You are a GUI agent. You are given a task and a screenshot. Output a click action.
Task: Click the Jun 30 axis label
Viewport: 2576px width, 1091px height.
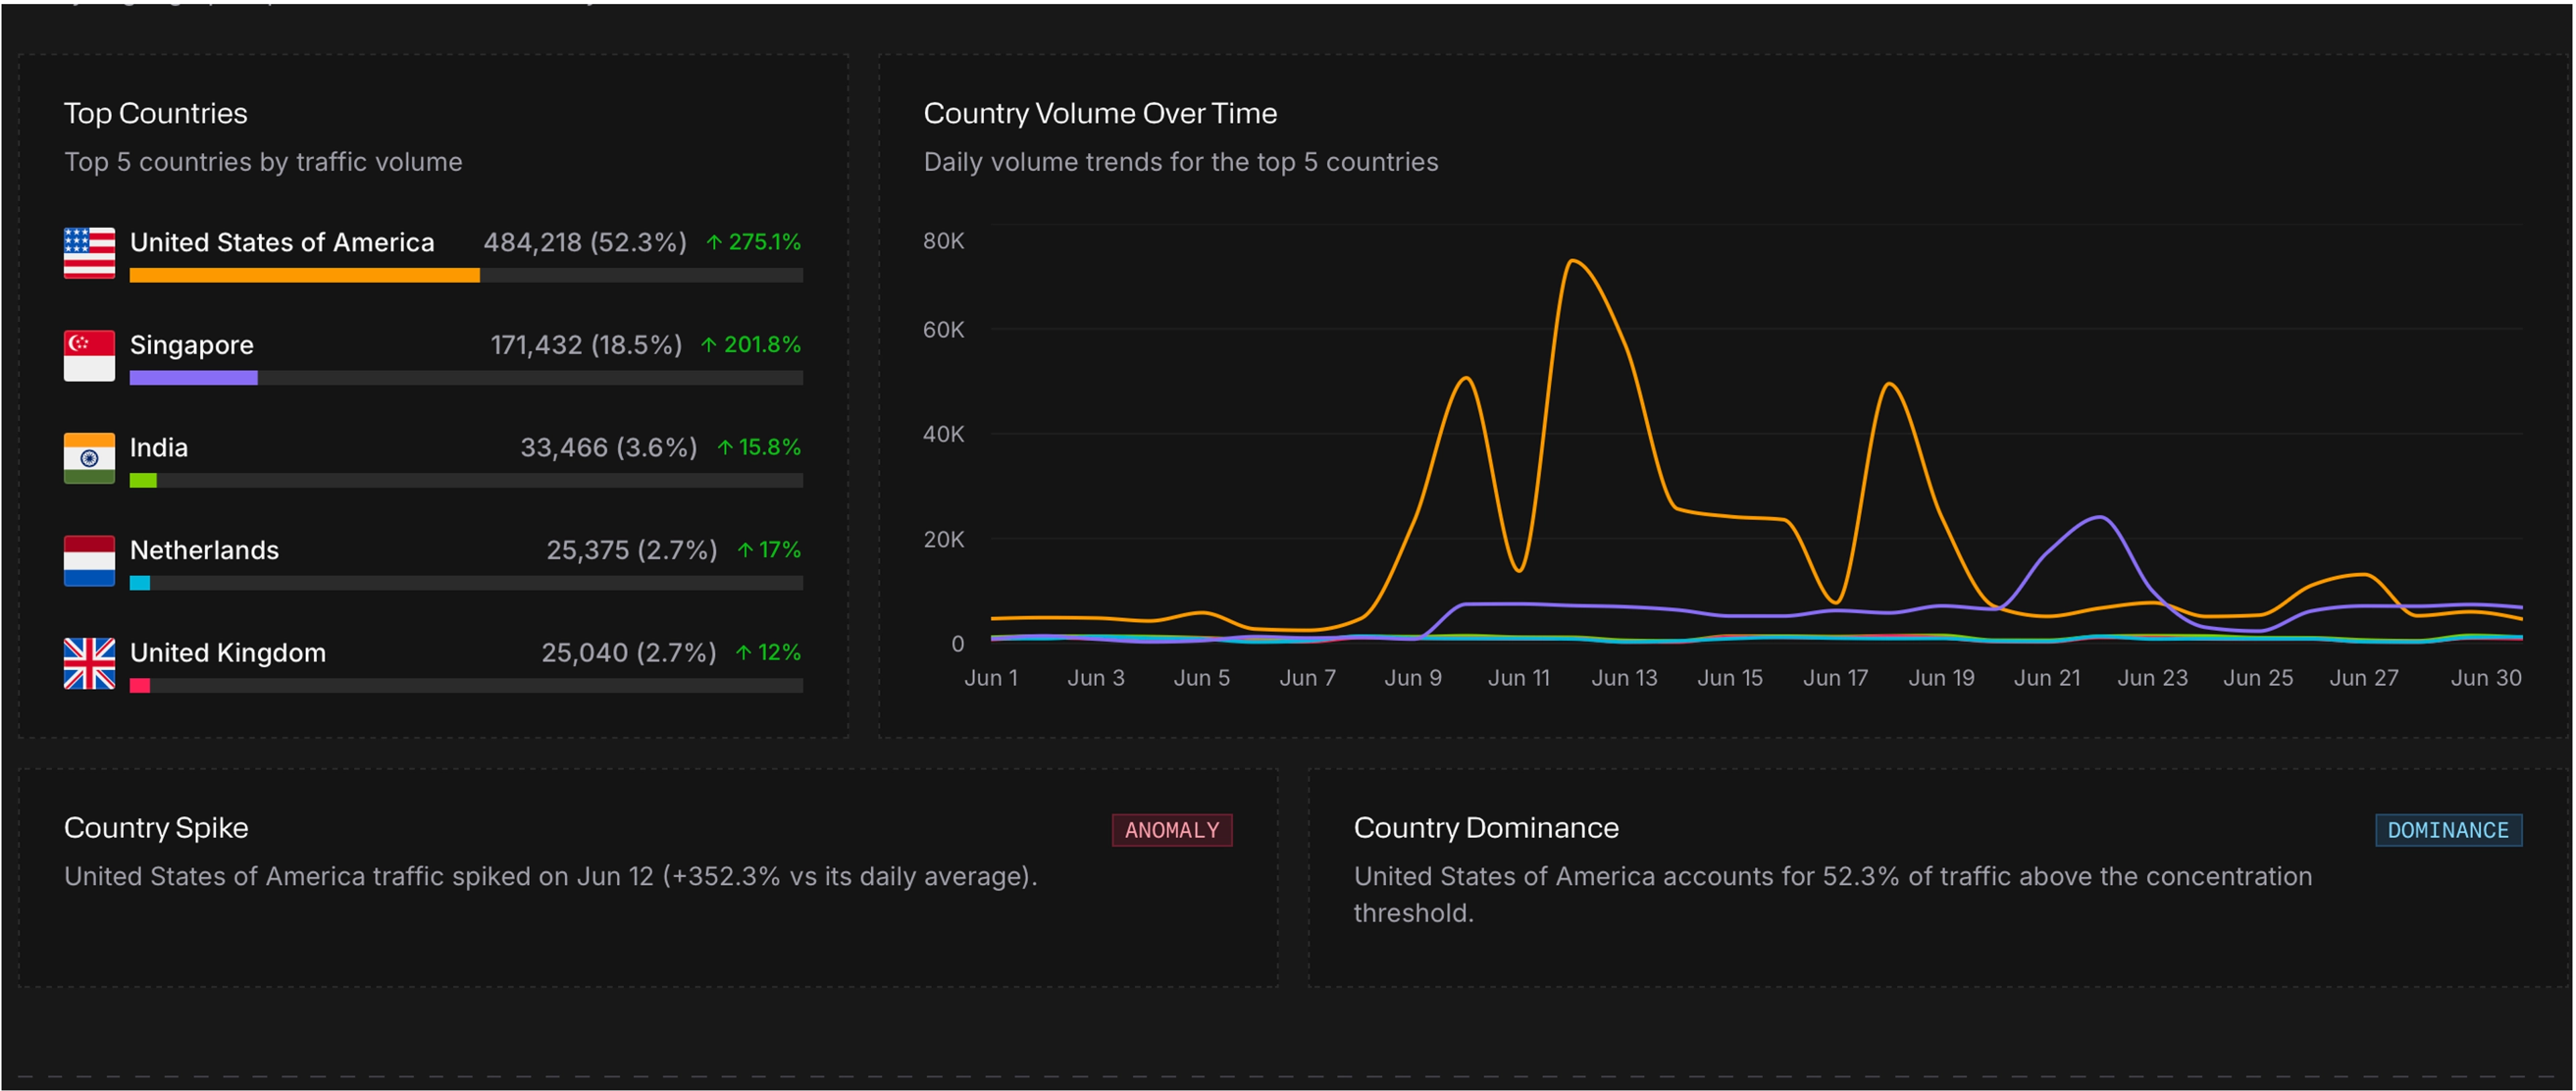coord(2486,678)
